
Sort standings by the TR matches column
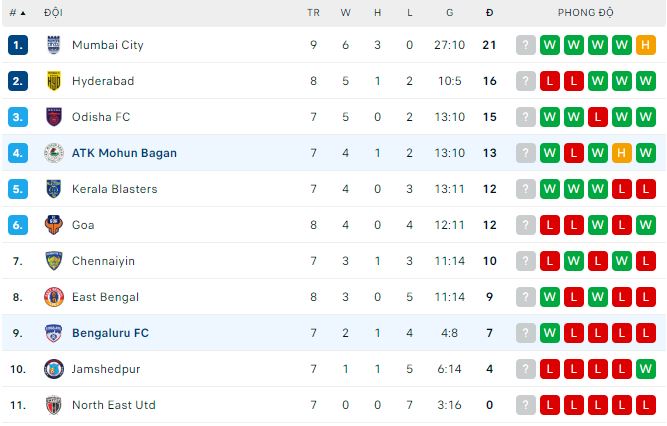click(313, 13)
